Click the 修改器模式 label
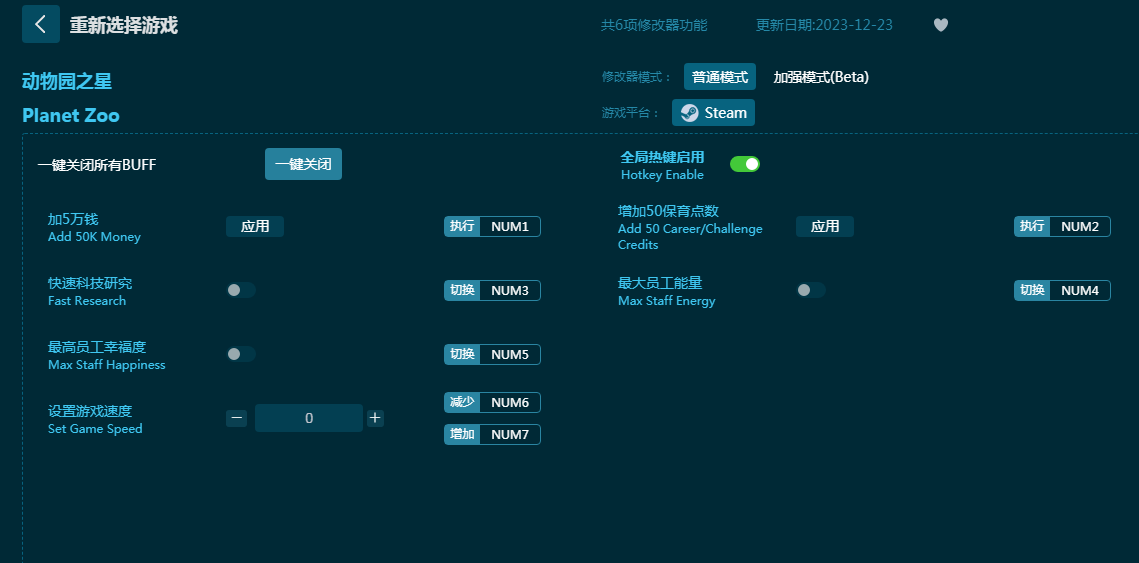Image resolution: width=1139 pixels, height=563 pixels. click(x=637, y=77)
